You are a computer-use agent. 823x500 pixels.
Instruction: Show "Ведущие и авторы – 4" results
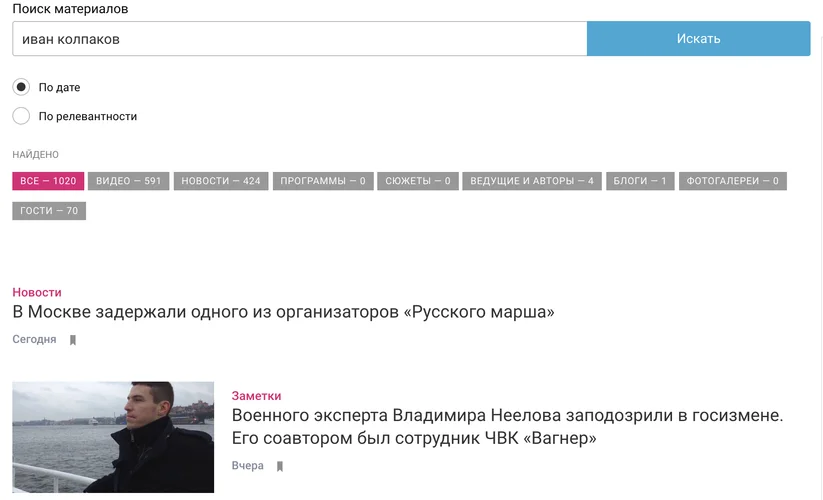532,181
